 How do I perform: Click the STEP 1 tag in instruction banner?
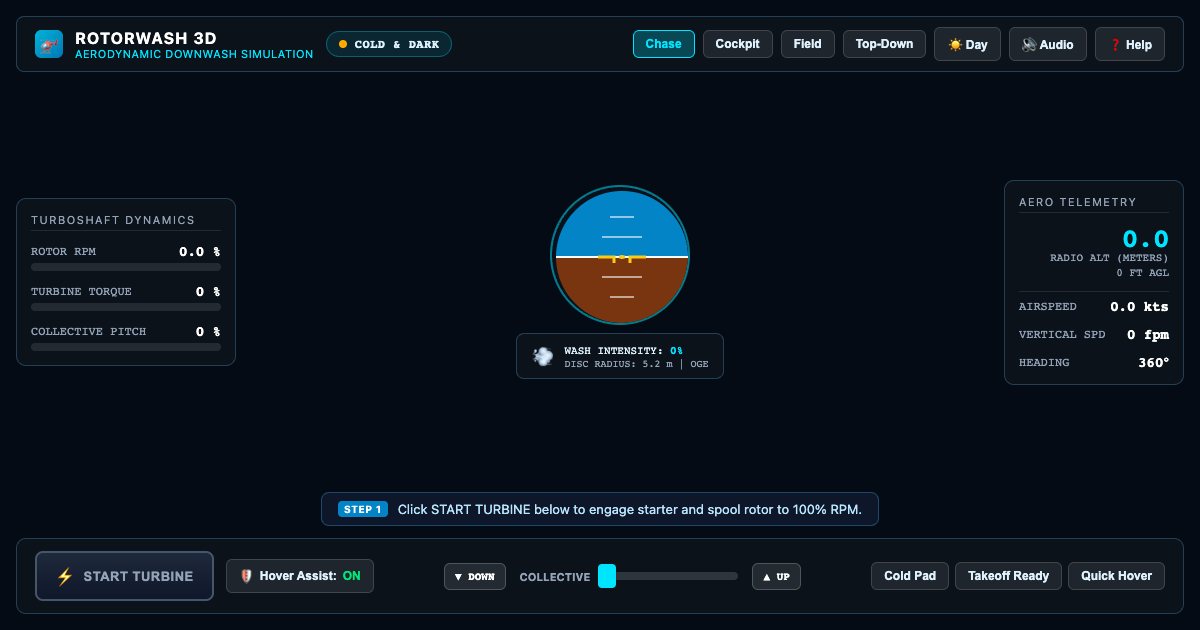tap(363, 509)
